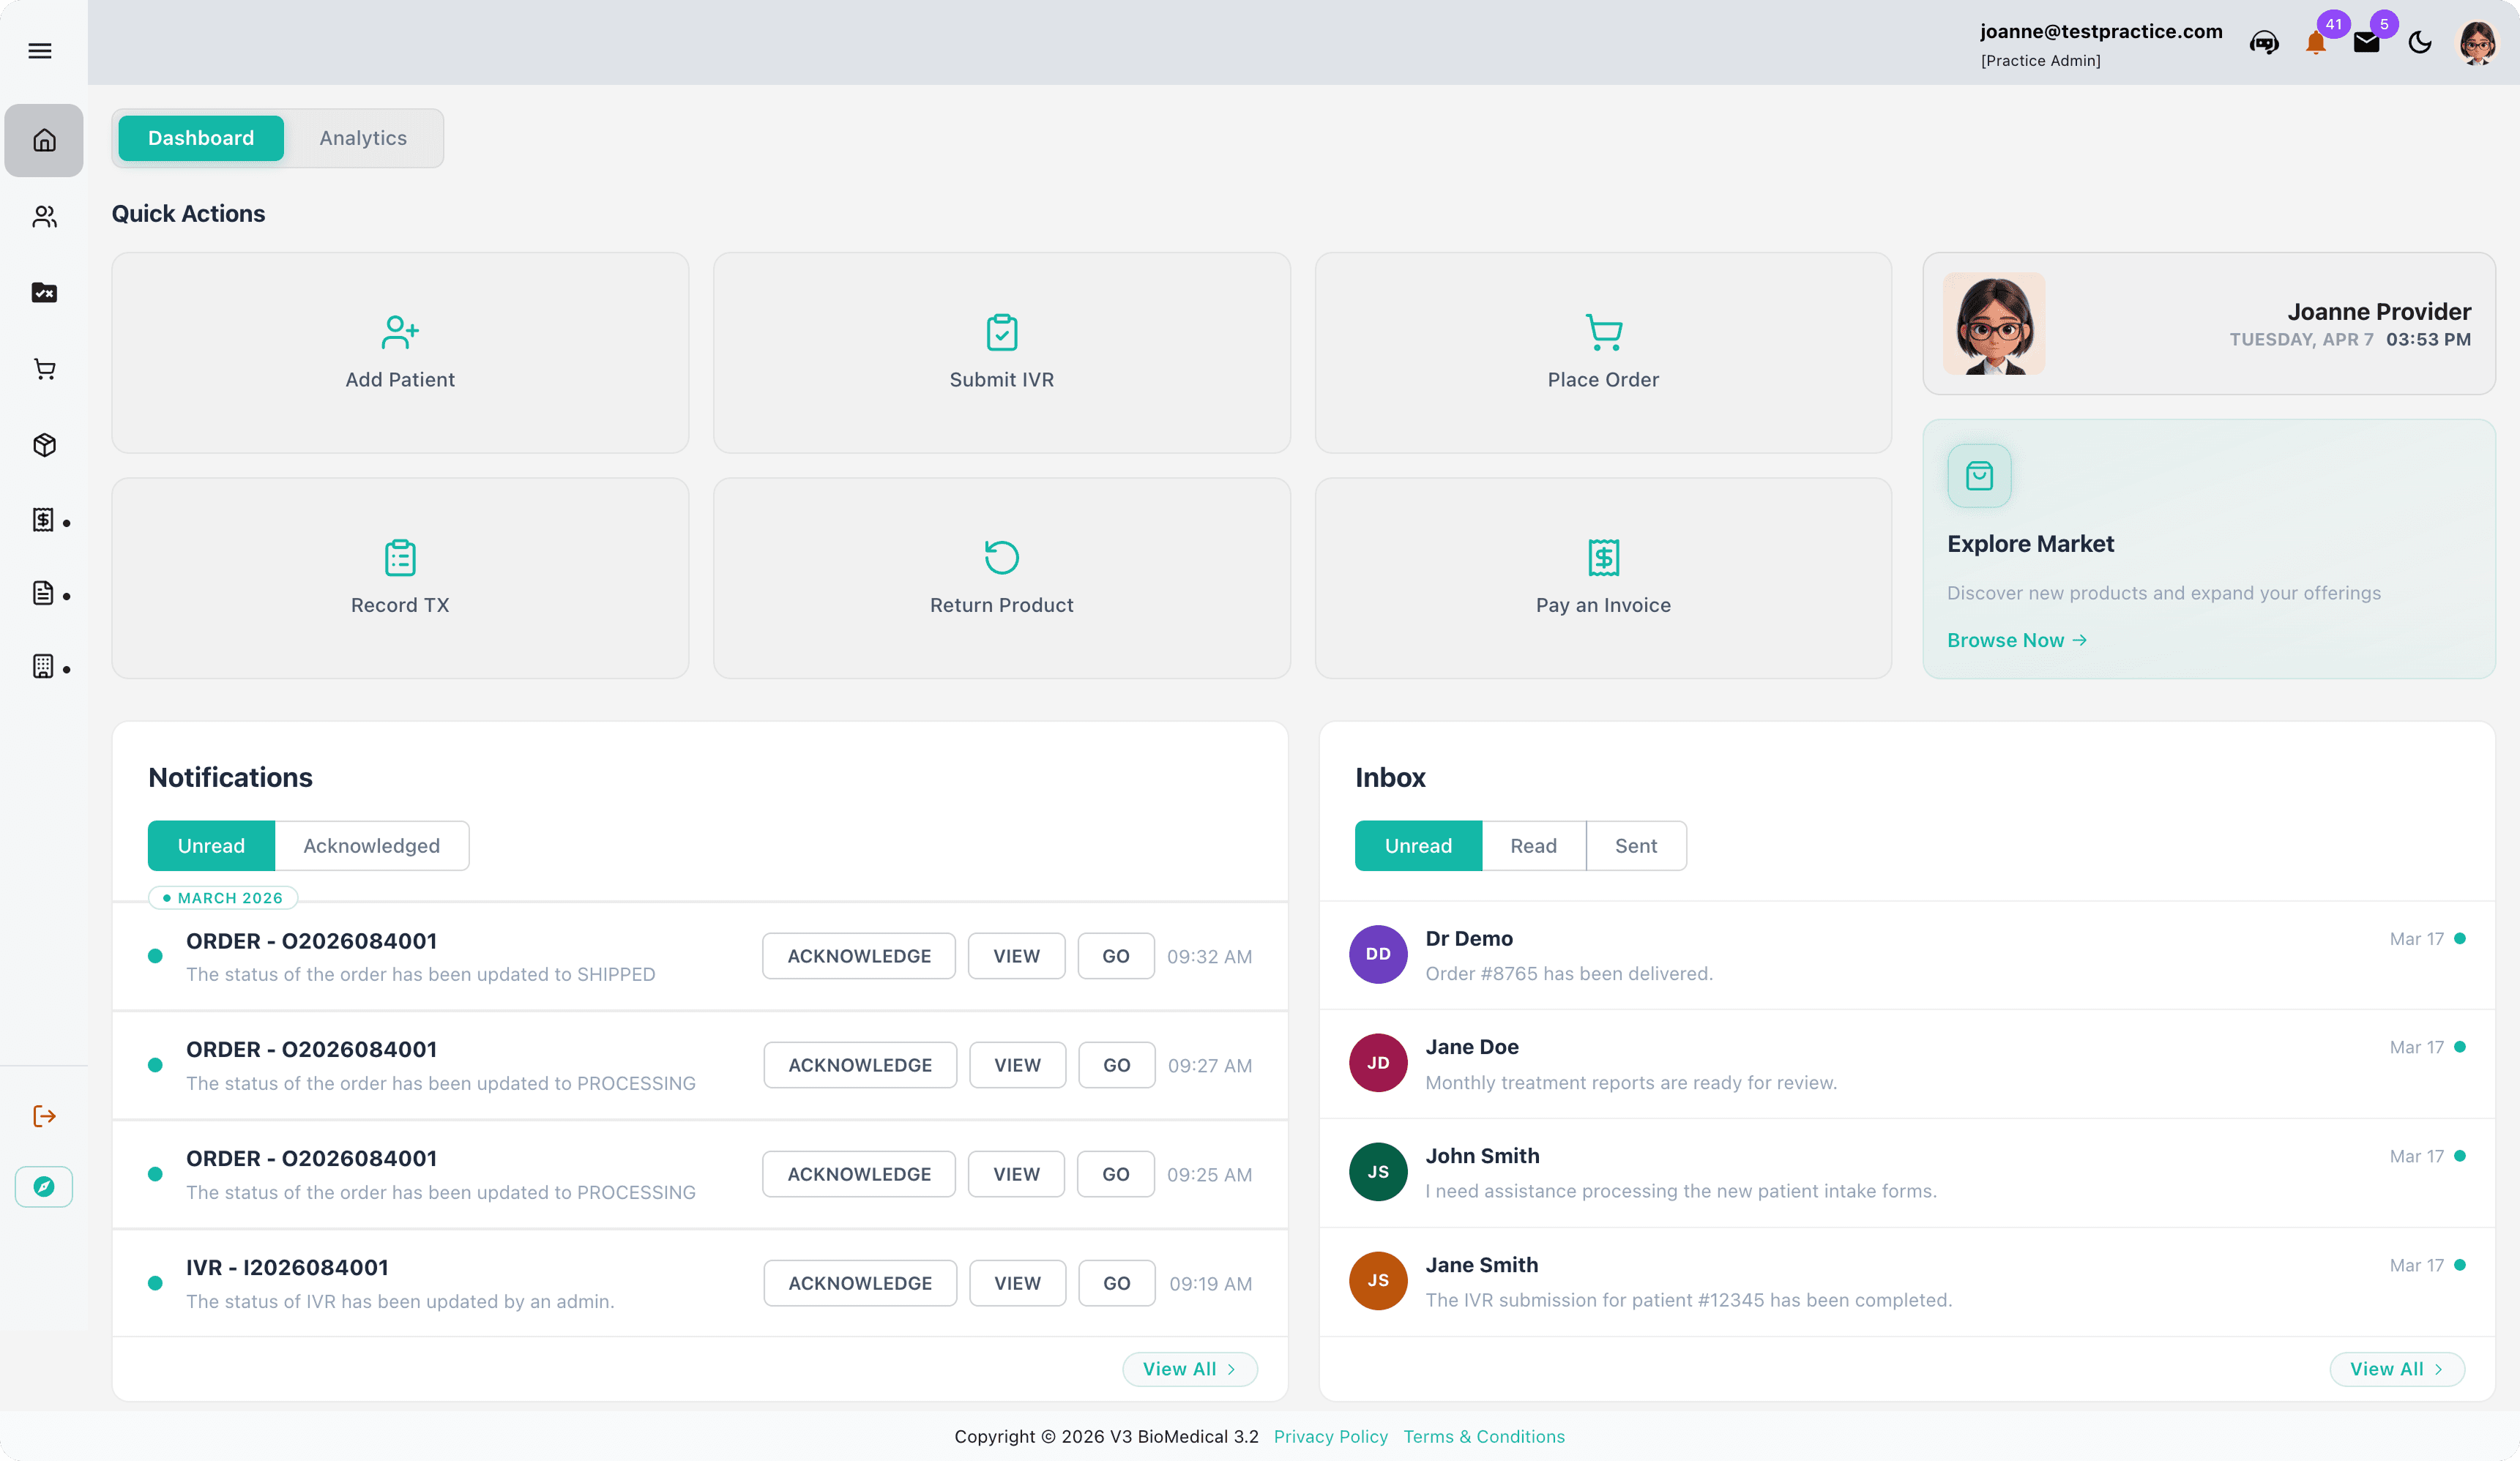Open the compass Explore icon at sidebar bottom
This screenshot has width=2520, height=1461.
[x=44, y=1187]
